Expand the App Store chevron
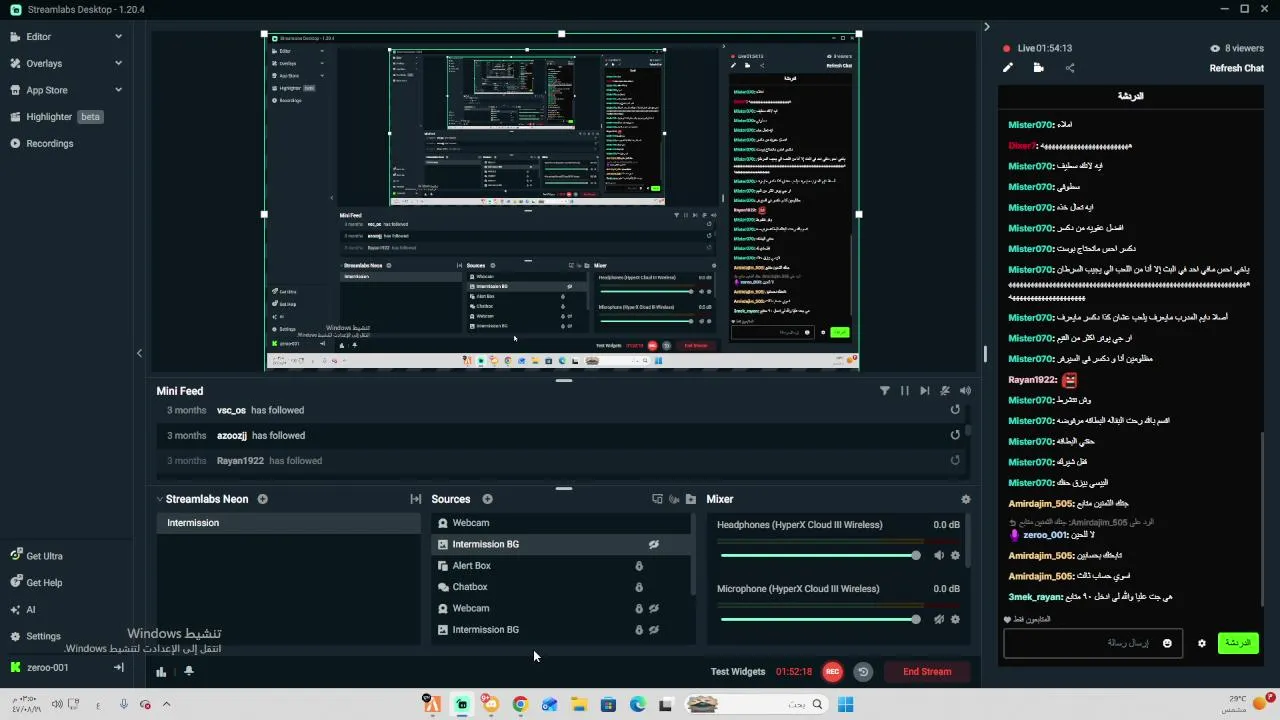Viewport: 1280px width, 720px height. (118, 90)
